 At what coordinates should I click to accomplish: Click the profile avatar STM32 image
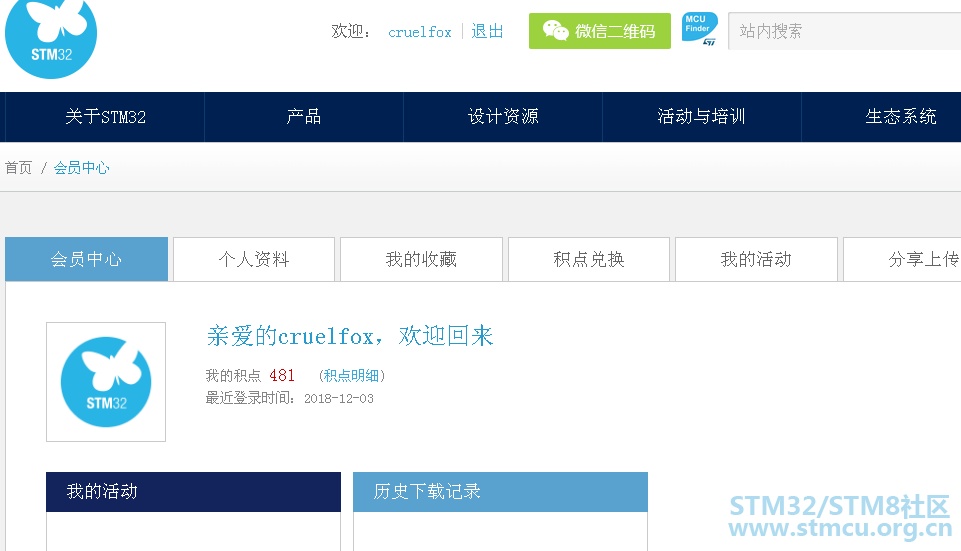[106, 382]
